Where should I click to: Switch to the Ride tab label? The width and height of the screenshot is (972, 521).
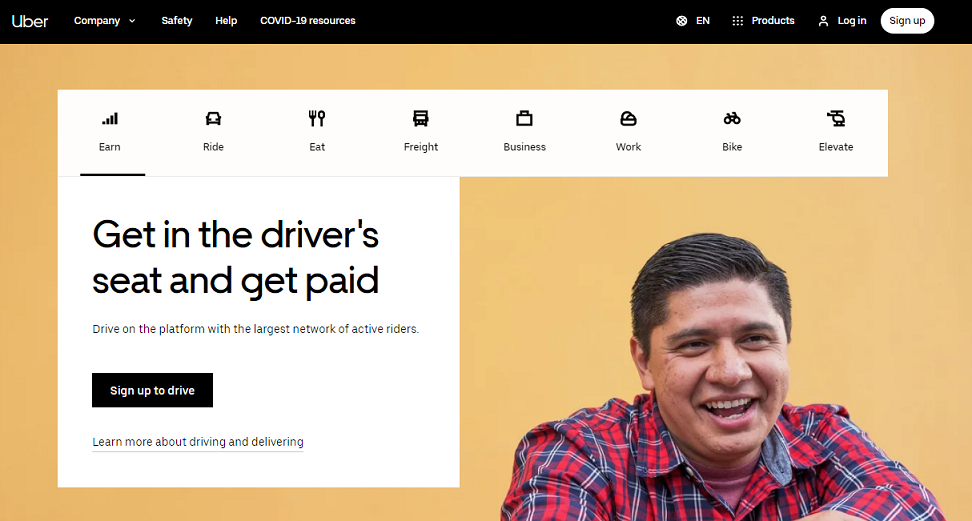(213, 147)
